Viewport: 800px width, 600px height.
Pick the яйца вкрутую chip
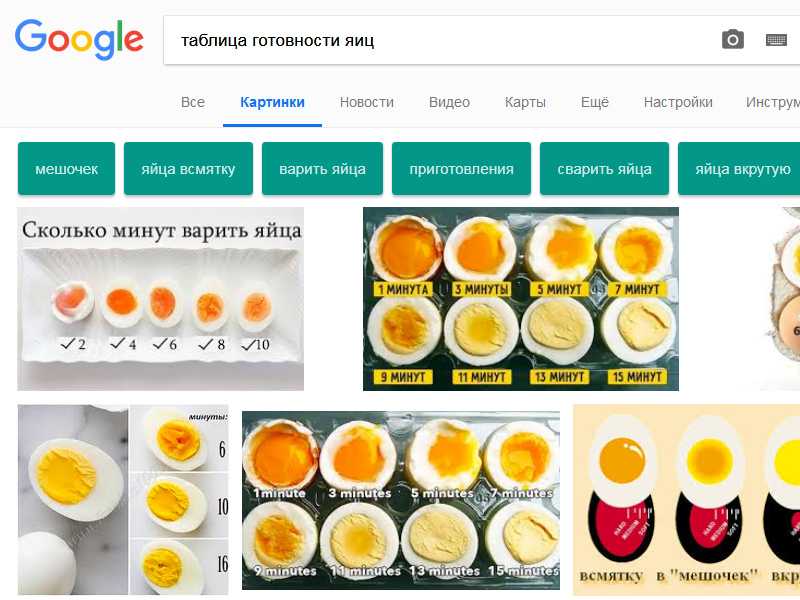click(739, 169)
